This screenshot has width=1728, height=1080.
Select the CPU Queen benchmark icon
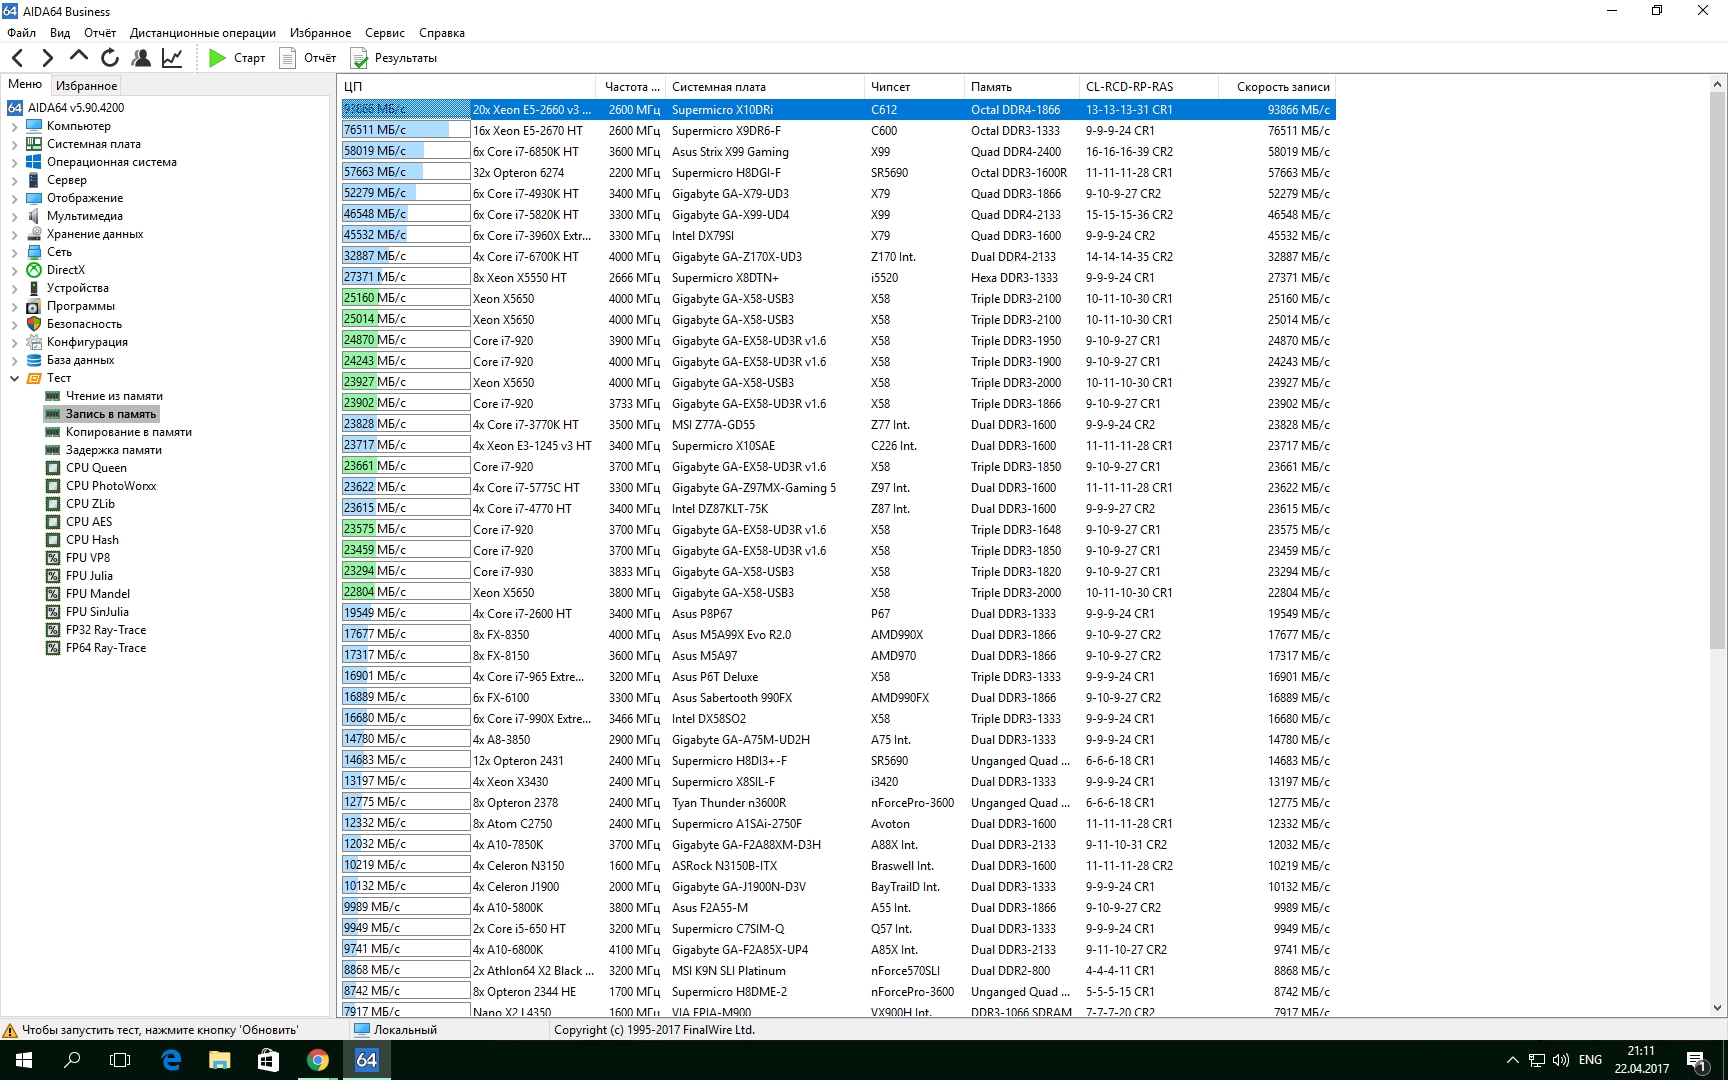[53, 468]
